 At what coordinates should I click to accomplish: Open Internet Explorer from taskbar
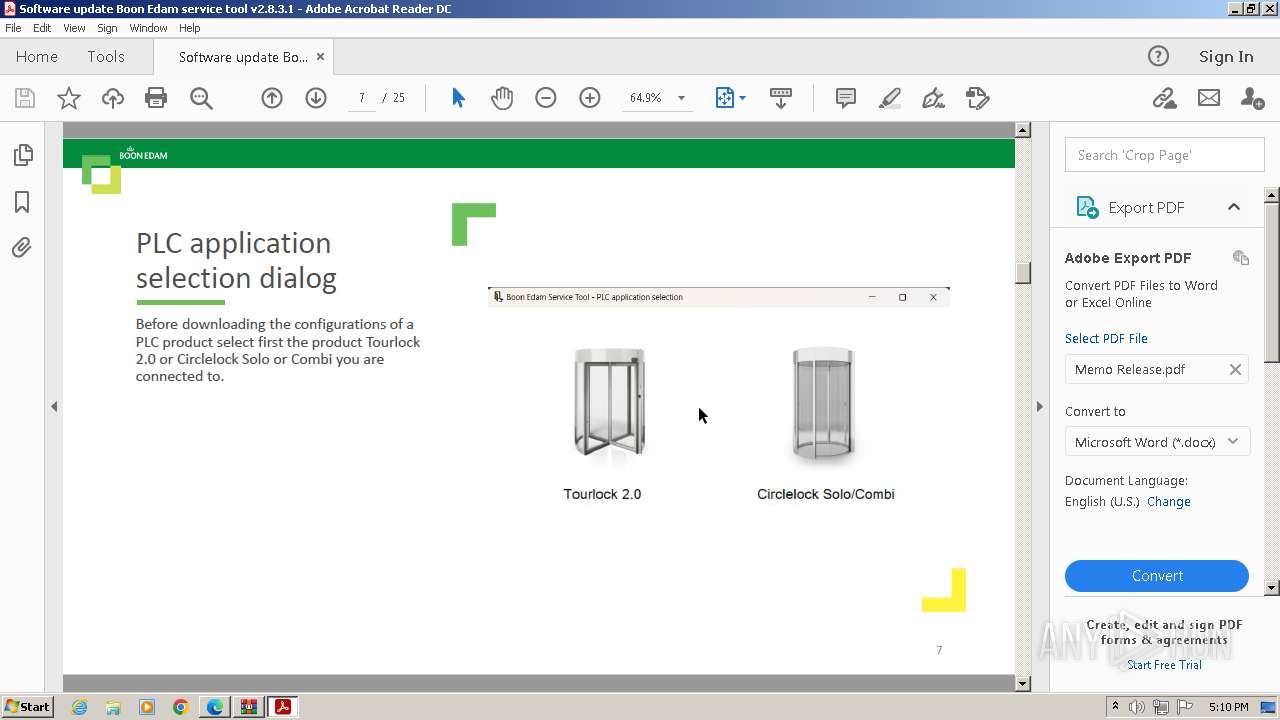point(79,707)
